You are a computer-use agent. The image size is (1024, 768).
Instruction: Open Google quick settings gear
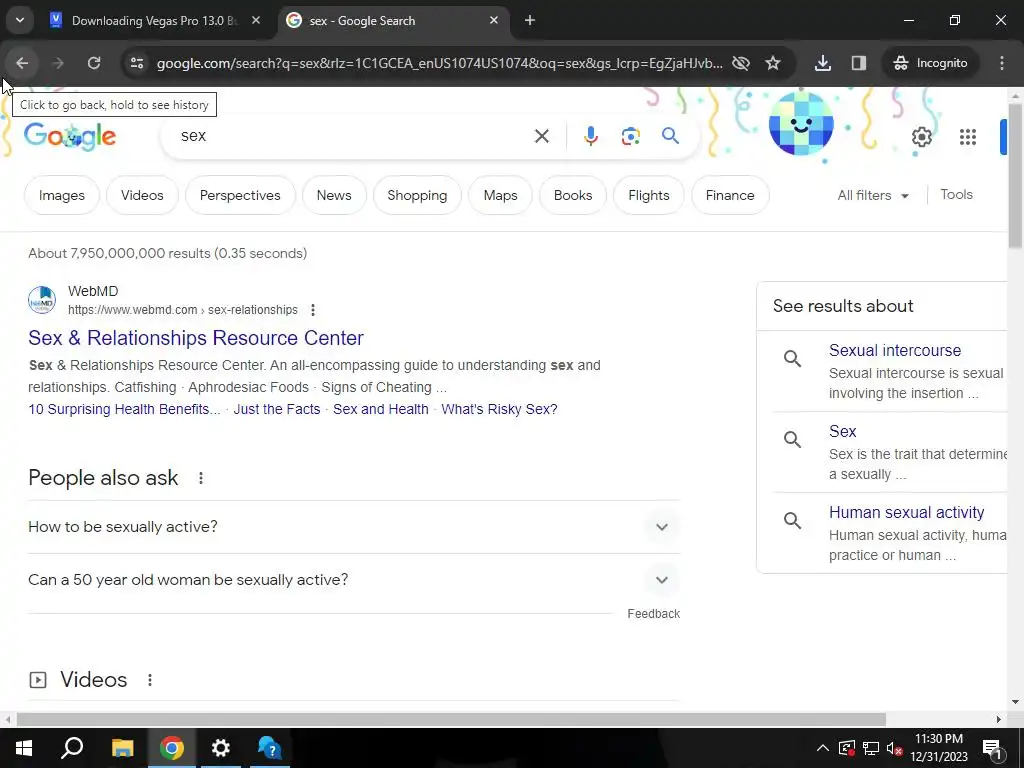(x=921, y=136)
